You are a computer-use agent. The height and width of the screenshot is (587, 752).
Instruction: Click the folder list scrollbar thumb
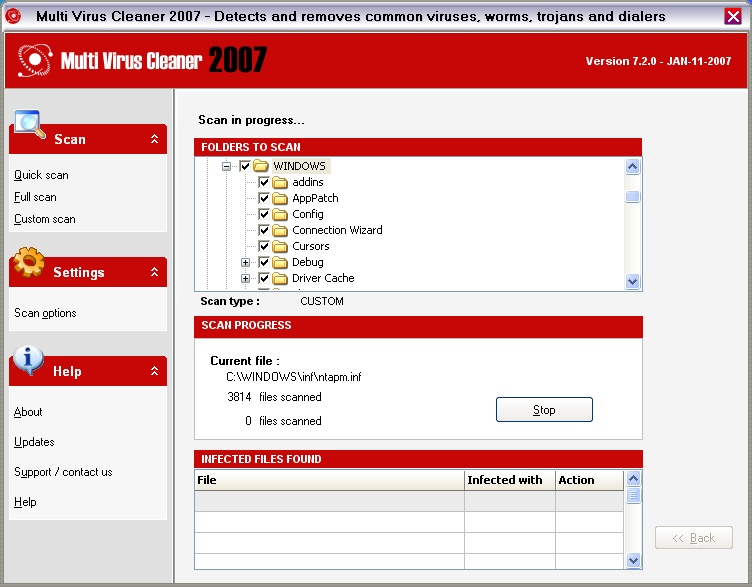pos(633,197)
